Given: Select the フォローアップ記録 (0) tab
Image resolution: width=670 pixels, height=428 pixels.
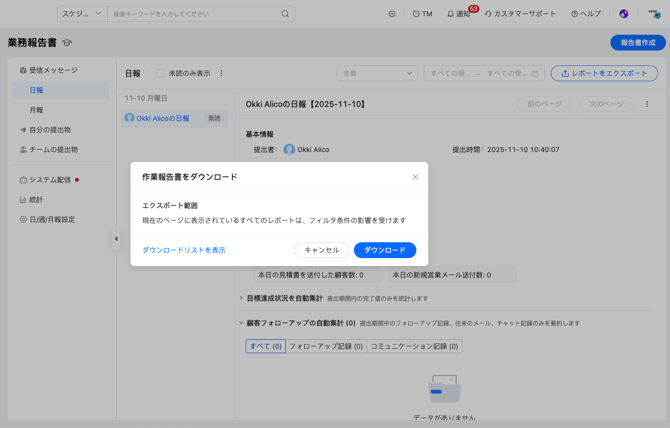Looking at the screenshot, I should 326,346.
